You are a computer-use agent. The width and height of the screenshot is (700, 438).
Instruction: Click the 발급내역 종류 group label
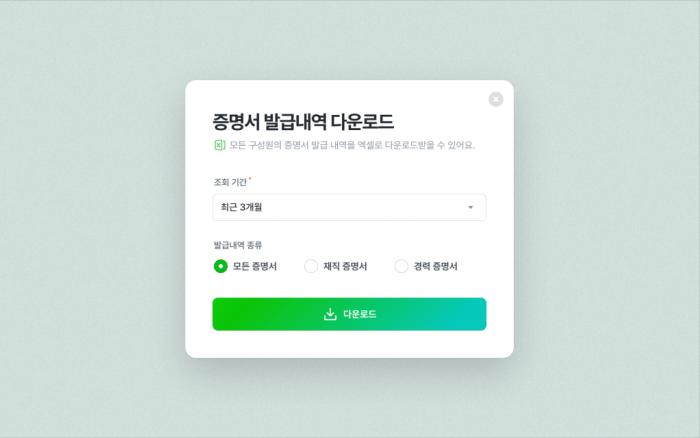point(238,245)
